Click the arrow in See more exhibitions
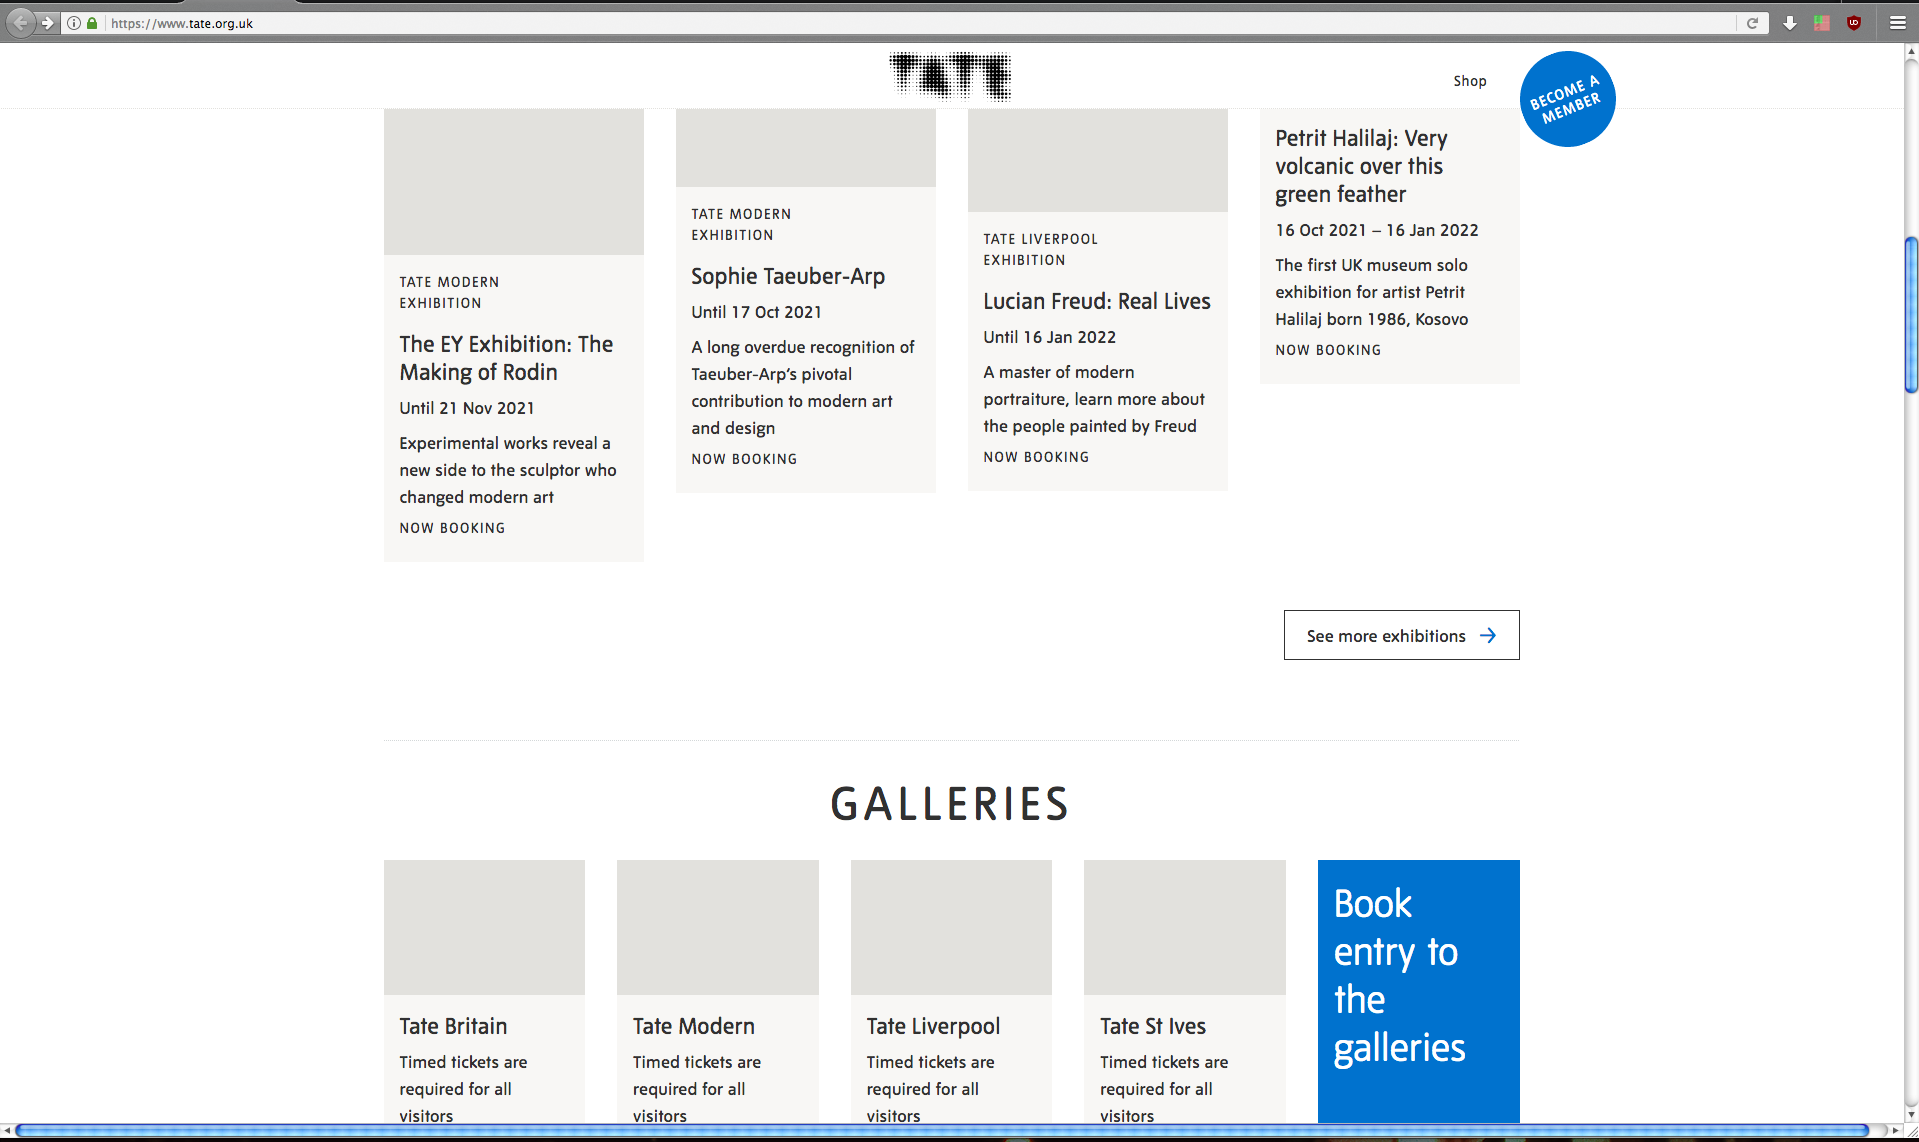The width and height of the screenshot is (1919, 1142). coord(1488,635)
